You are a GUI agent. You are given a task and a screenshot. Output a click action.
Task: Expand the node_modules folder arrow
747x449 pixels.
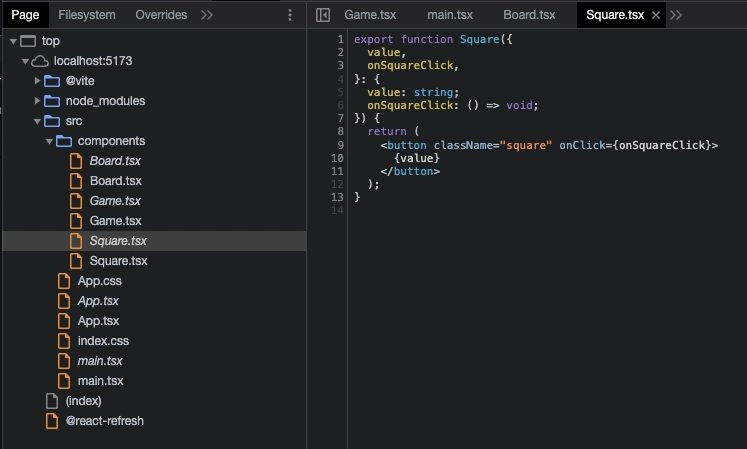pyautogui.click(x=38, y=101)
